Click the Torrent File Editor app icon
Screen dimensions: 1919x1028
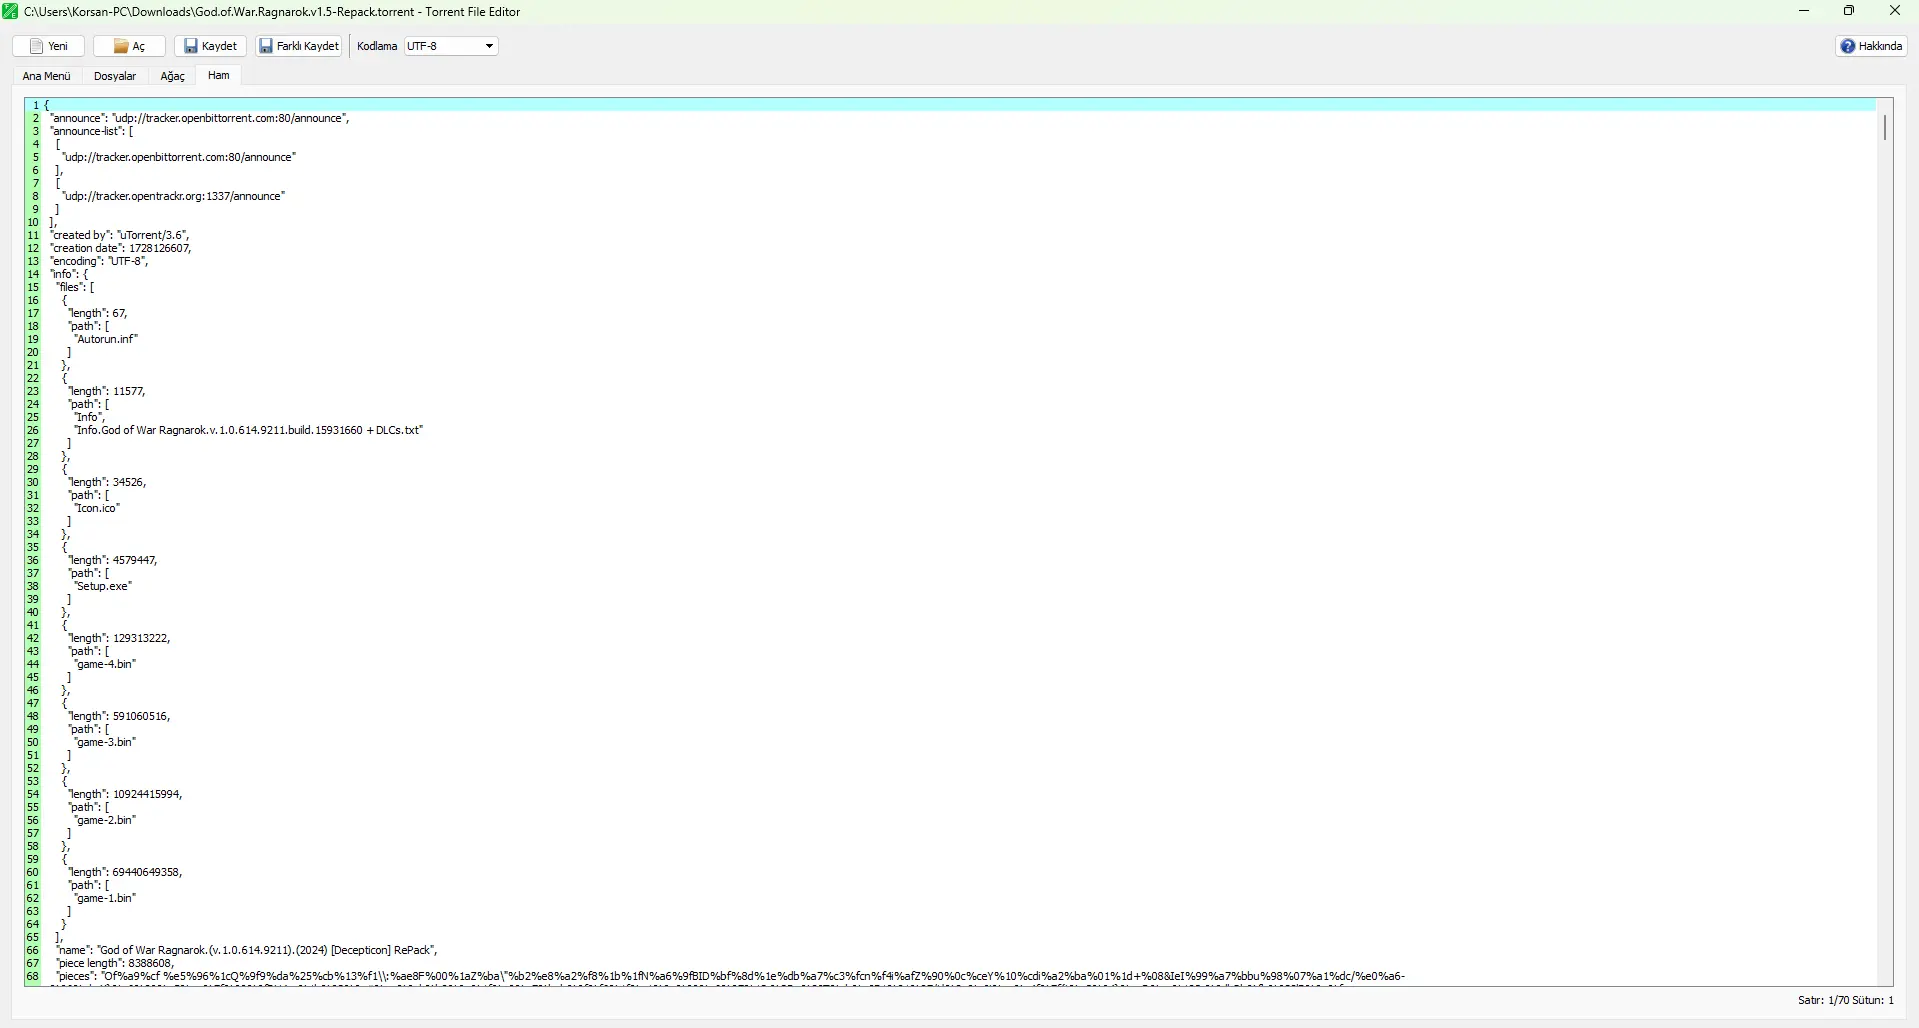pos(10,11)
